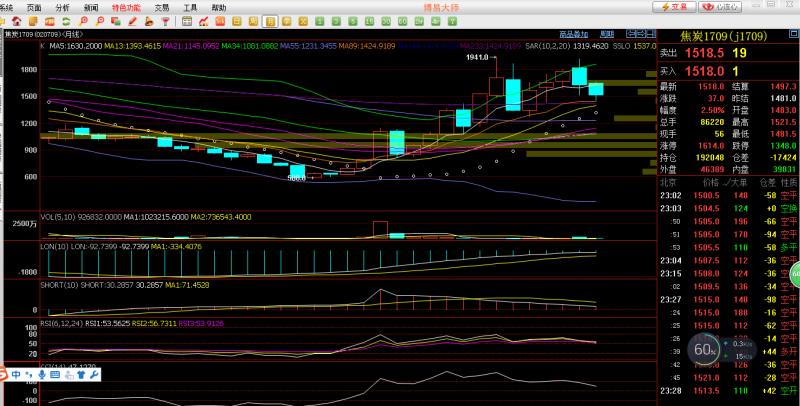This screenshot has width=800, height=406.
Task: Select the green Y period button
Action: [453, 21]
